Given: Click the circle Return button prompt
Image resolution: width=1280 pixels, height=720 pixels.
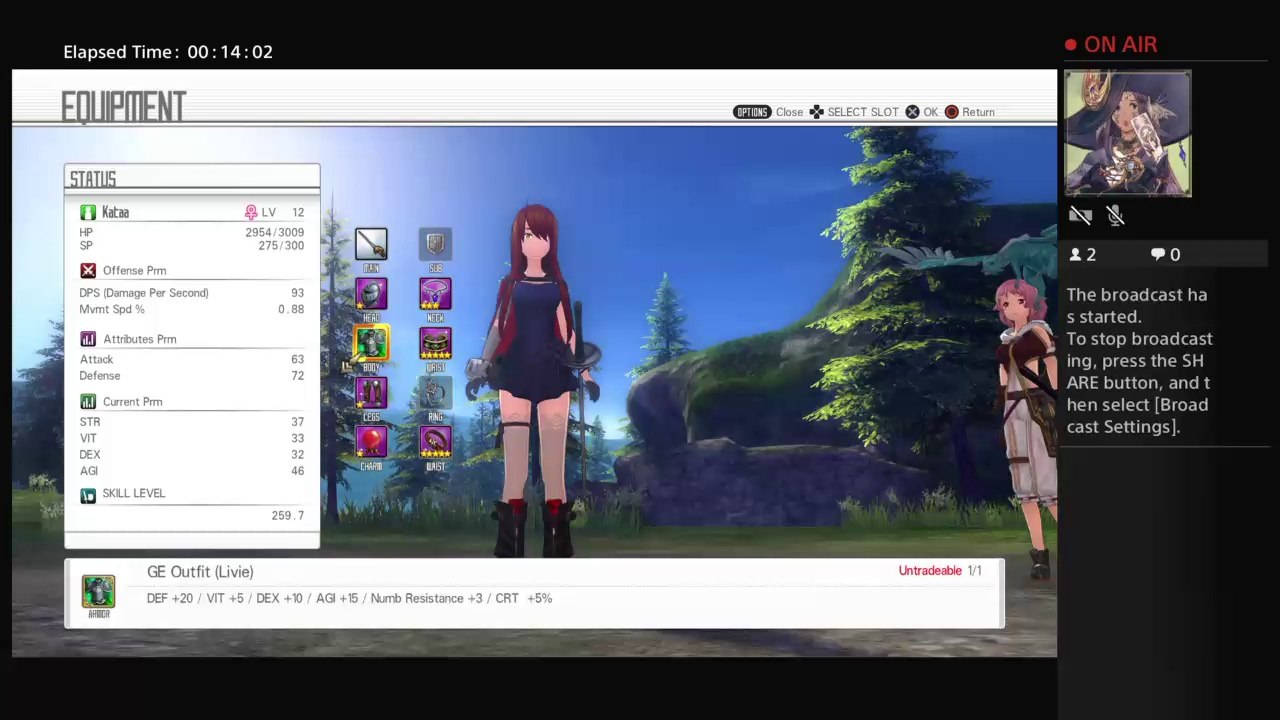Looking at the screenshot, I should (970, 112).
